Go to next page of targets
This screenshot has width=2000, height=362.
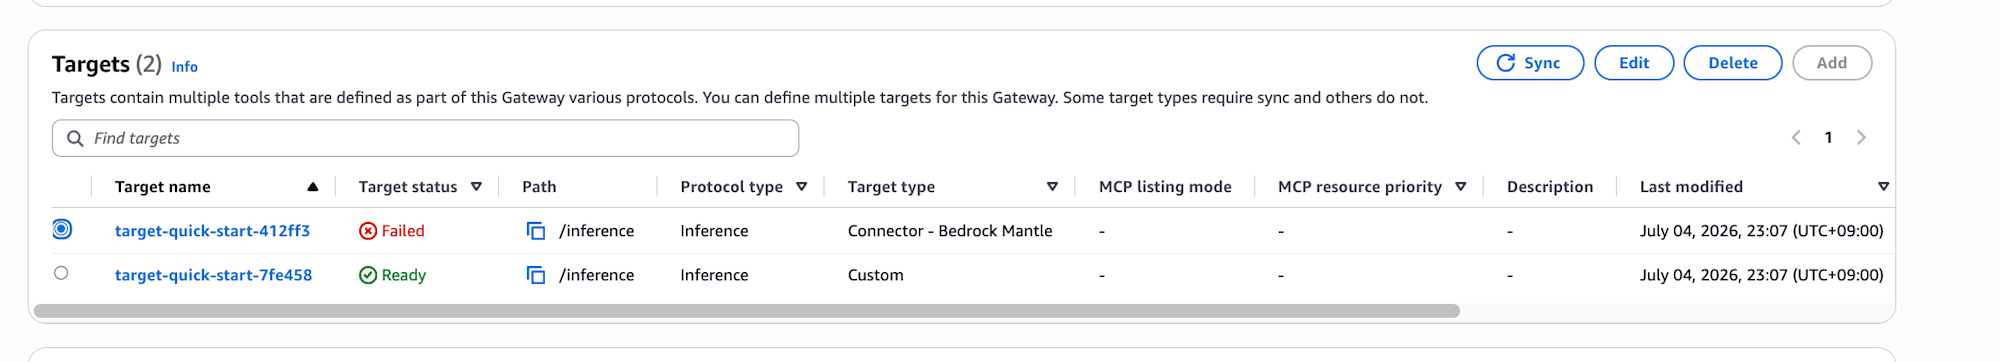tap(1861, 138)
